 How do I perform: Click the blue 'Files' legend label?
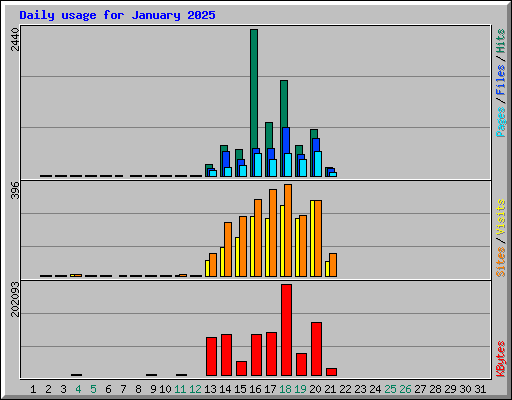pos(500,80)
